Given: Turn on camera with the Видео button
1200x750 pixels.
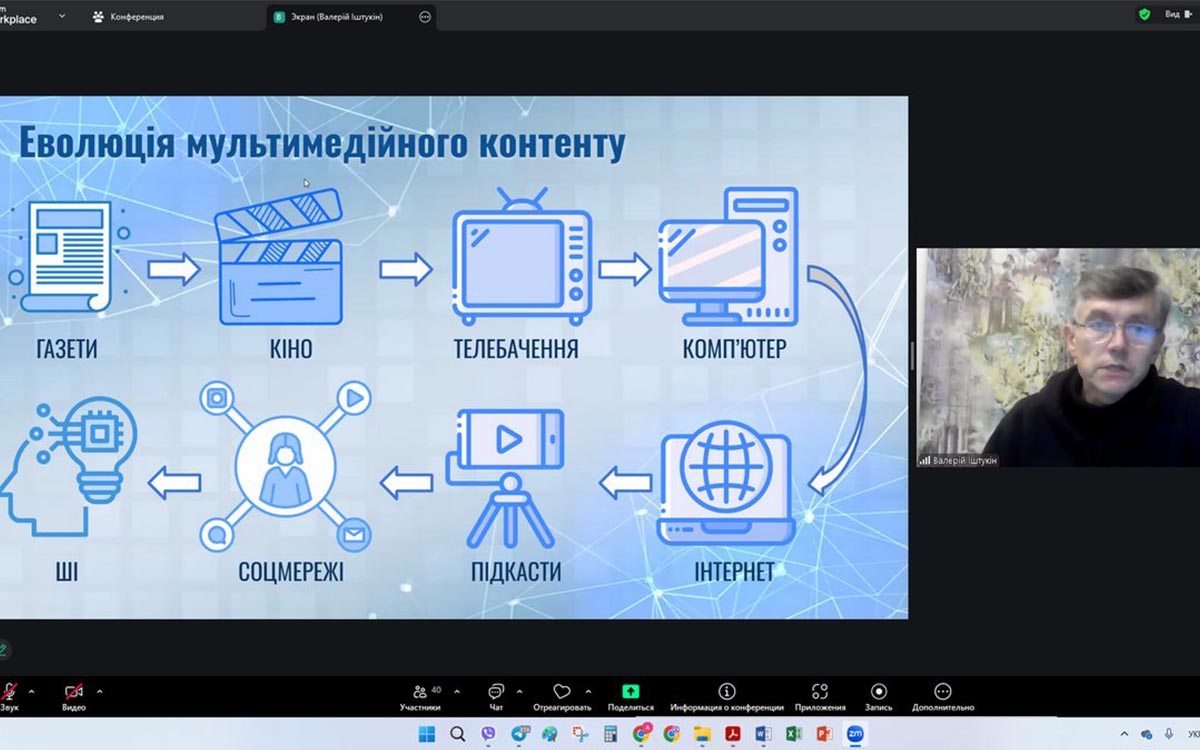Looking at the screenshot, I should click(x=73, y=692).
